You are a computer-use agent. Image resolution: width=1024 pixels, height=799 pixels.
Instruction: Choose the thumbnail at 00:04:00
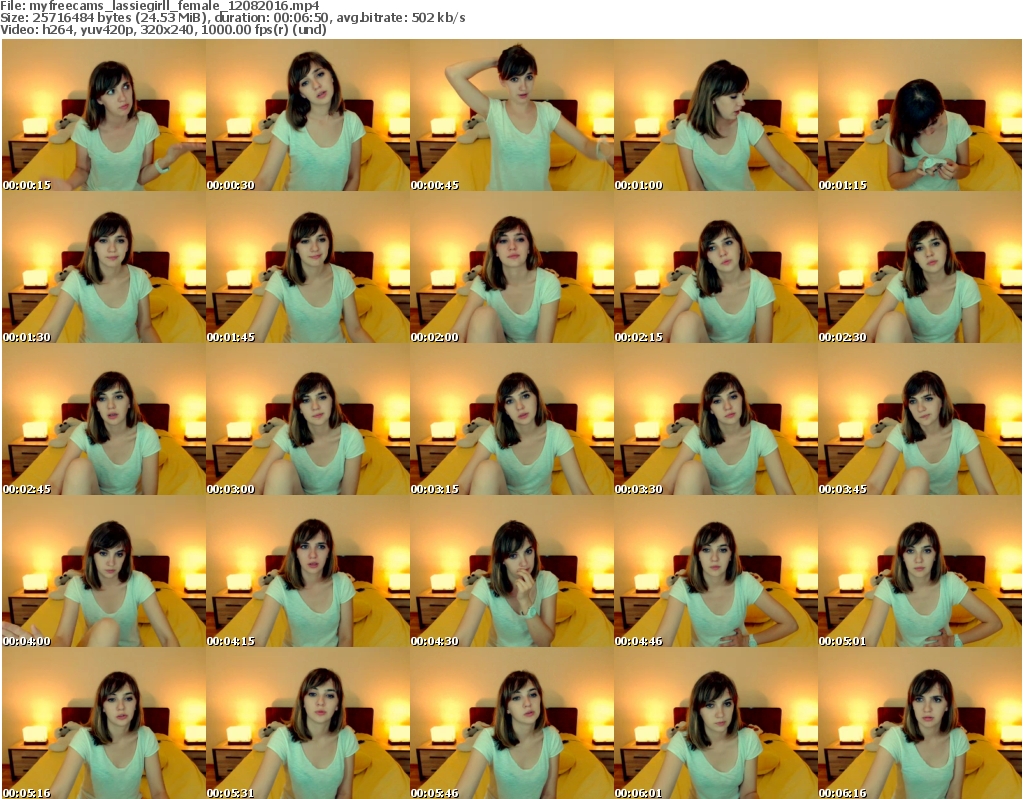point(104,571)
